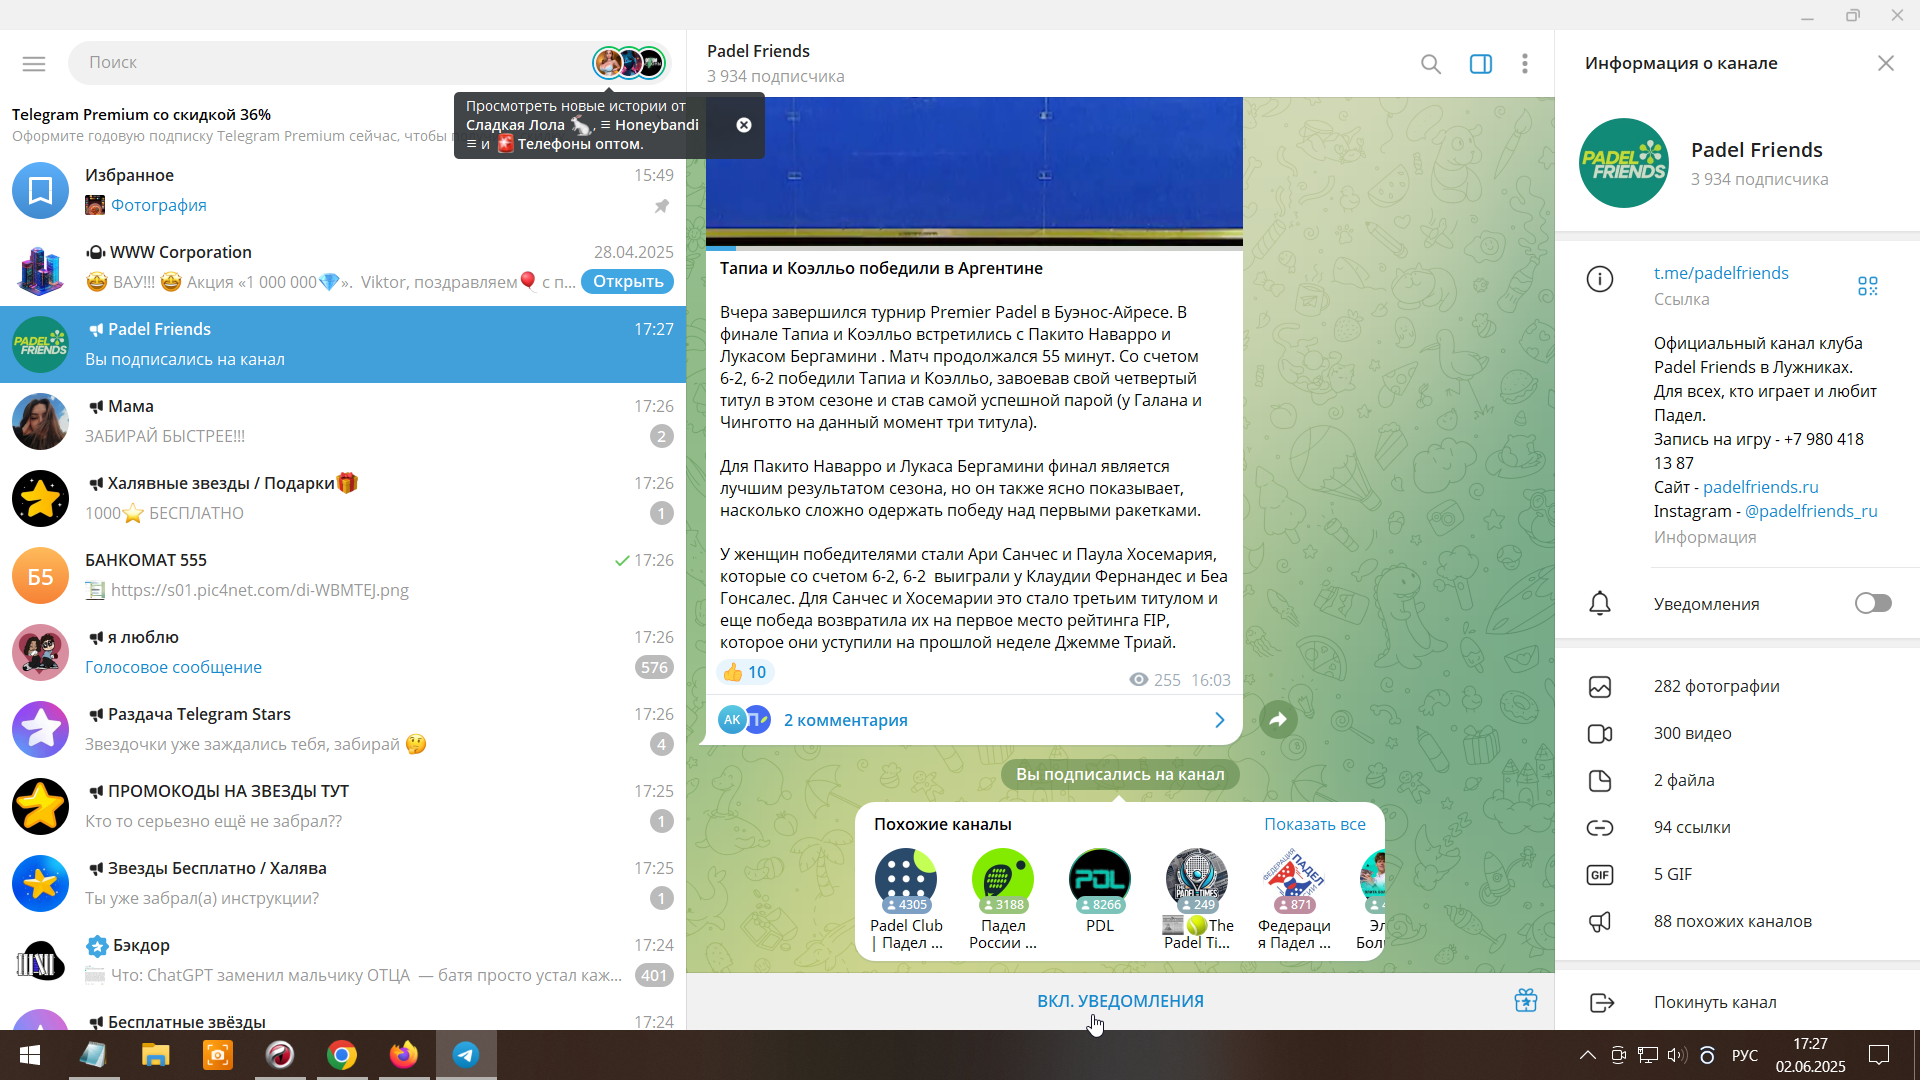Screen dimensions: 1920x1080
Task: Click the pin icon in the Избранное row
Action: (x=661, y=206)
